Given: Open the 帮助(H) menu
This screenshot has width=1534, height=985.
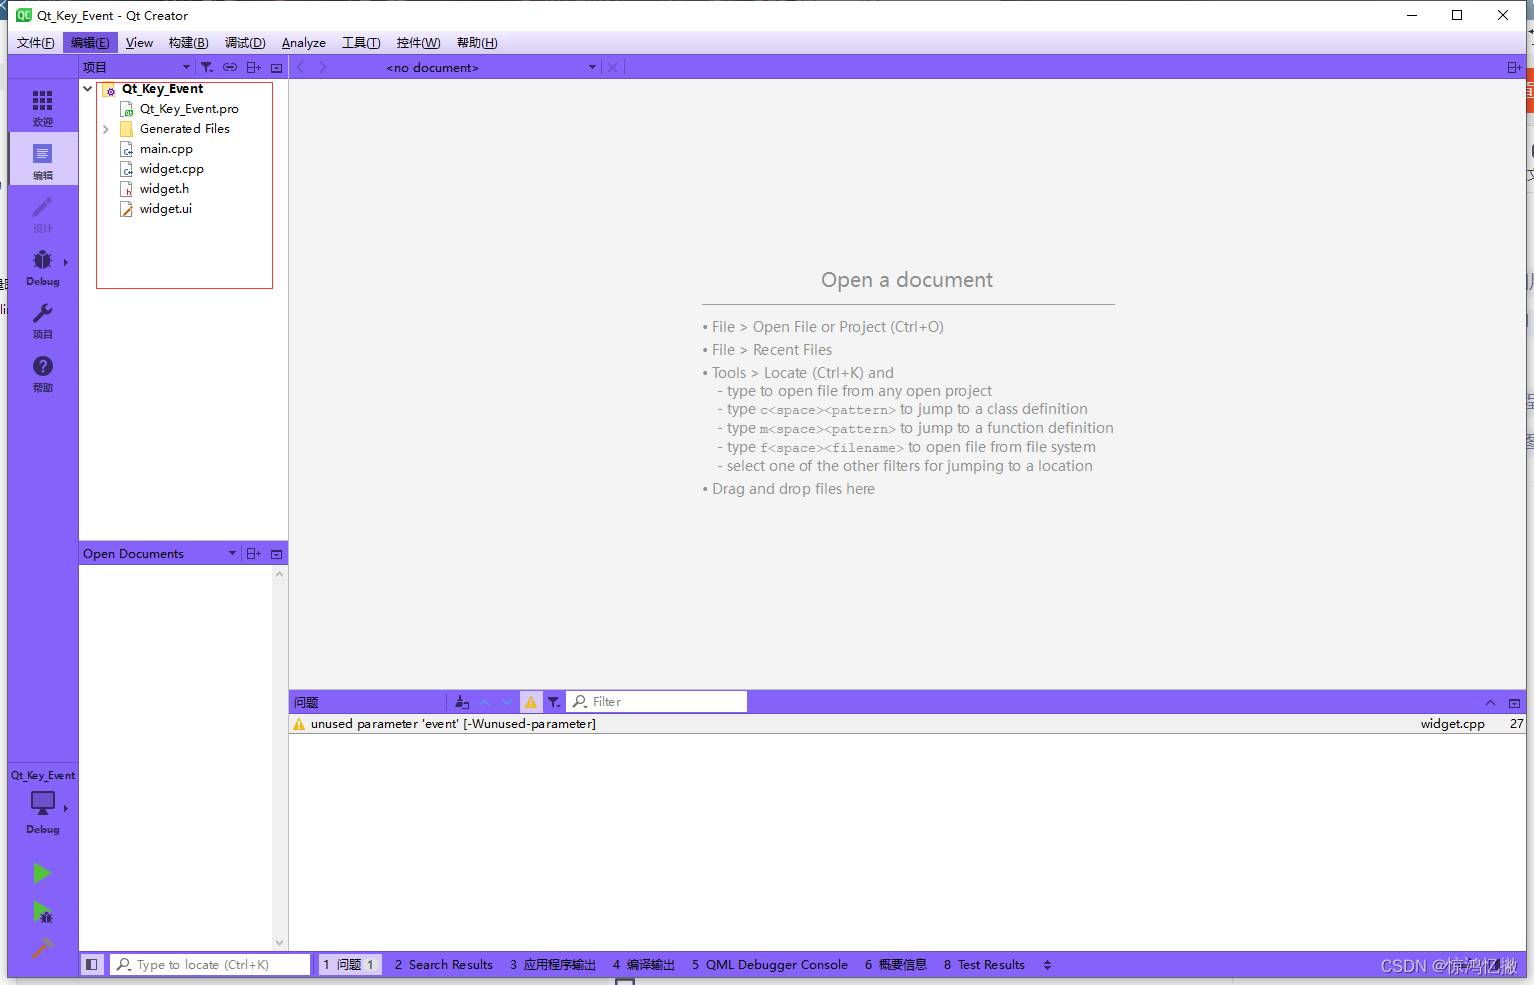Looking at the screenshot, I should [x=477, y=42].
